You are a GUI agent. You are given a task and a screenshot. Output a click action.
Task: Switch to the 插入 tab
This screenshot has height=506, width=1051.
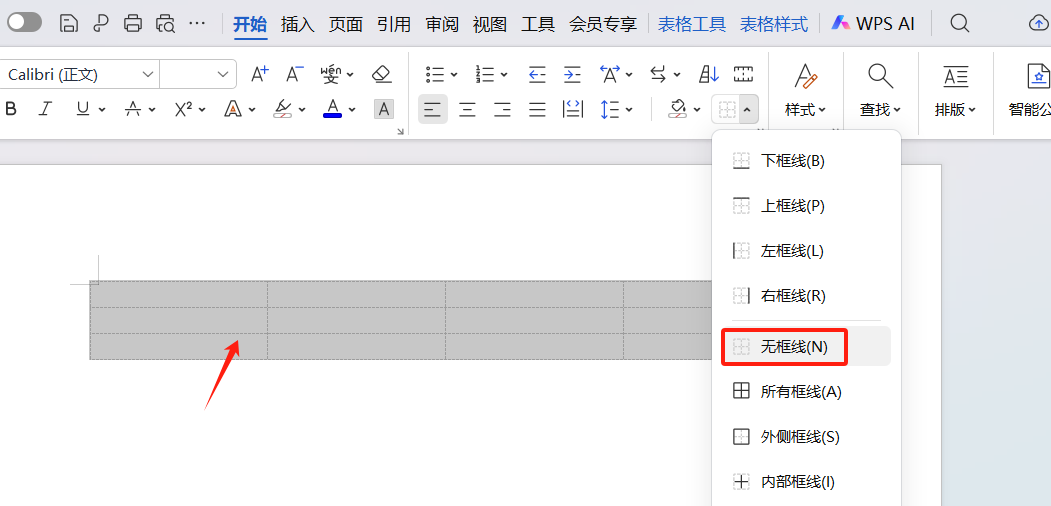pos(297,24)
